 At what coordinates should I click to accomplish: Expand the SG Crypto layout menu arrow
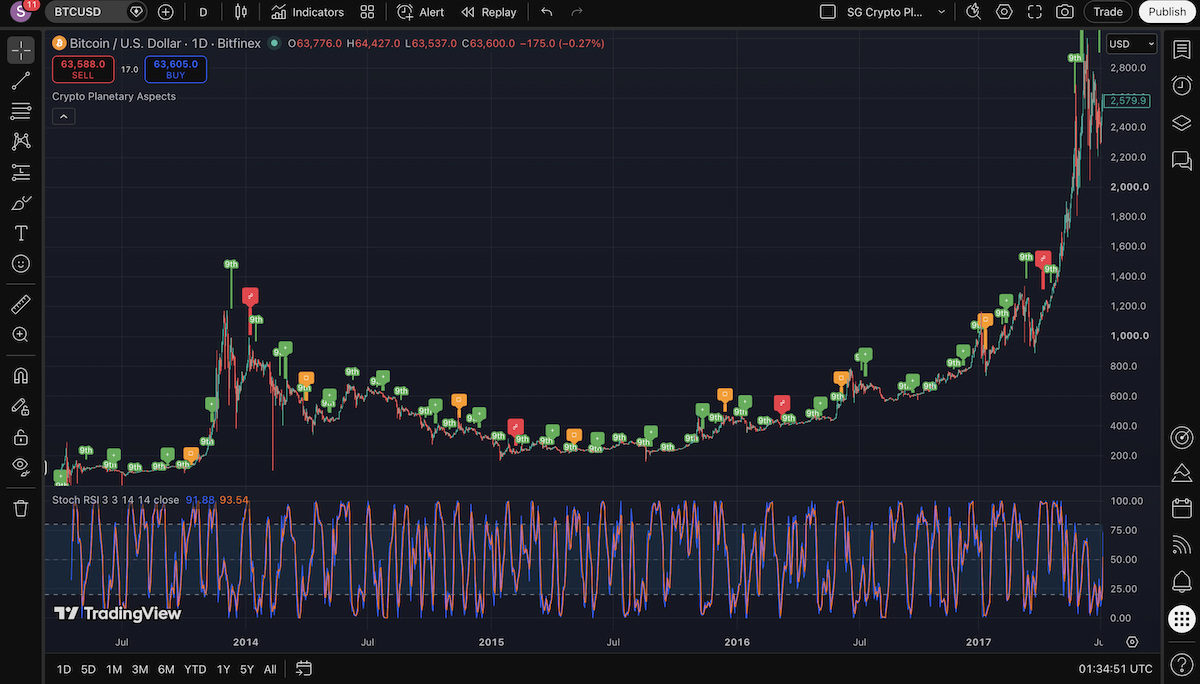tap(941, 12)
